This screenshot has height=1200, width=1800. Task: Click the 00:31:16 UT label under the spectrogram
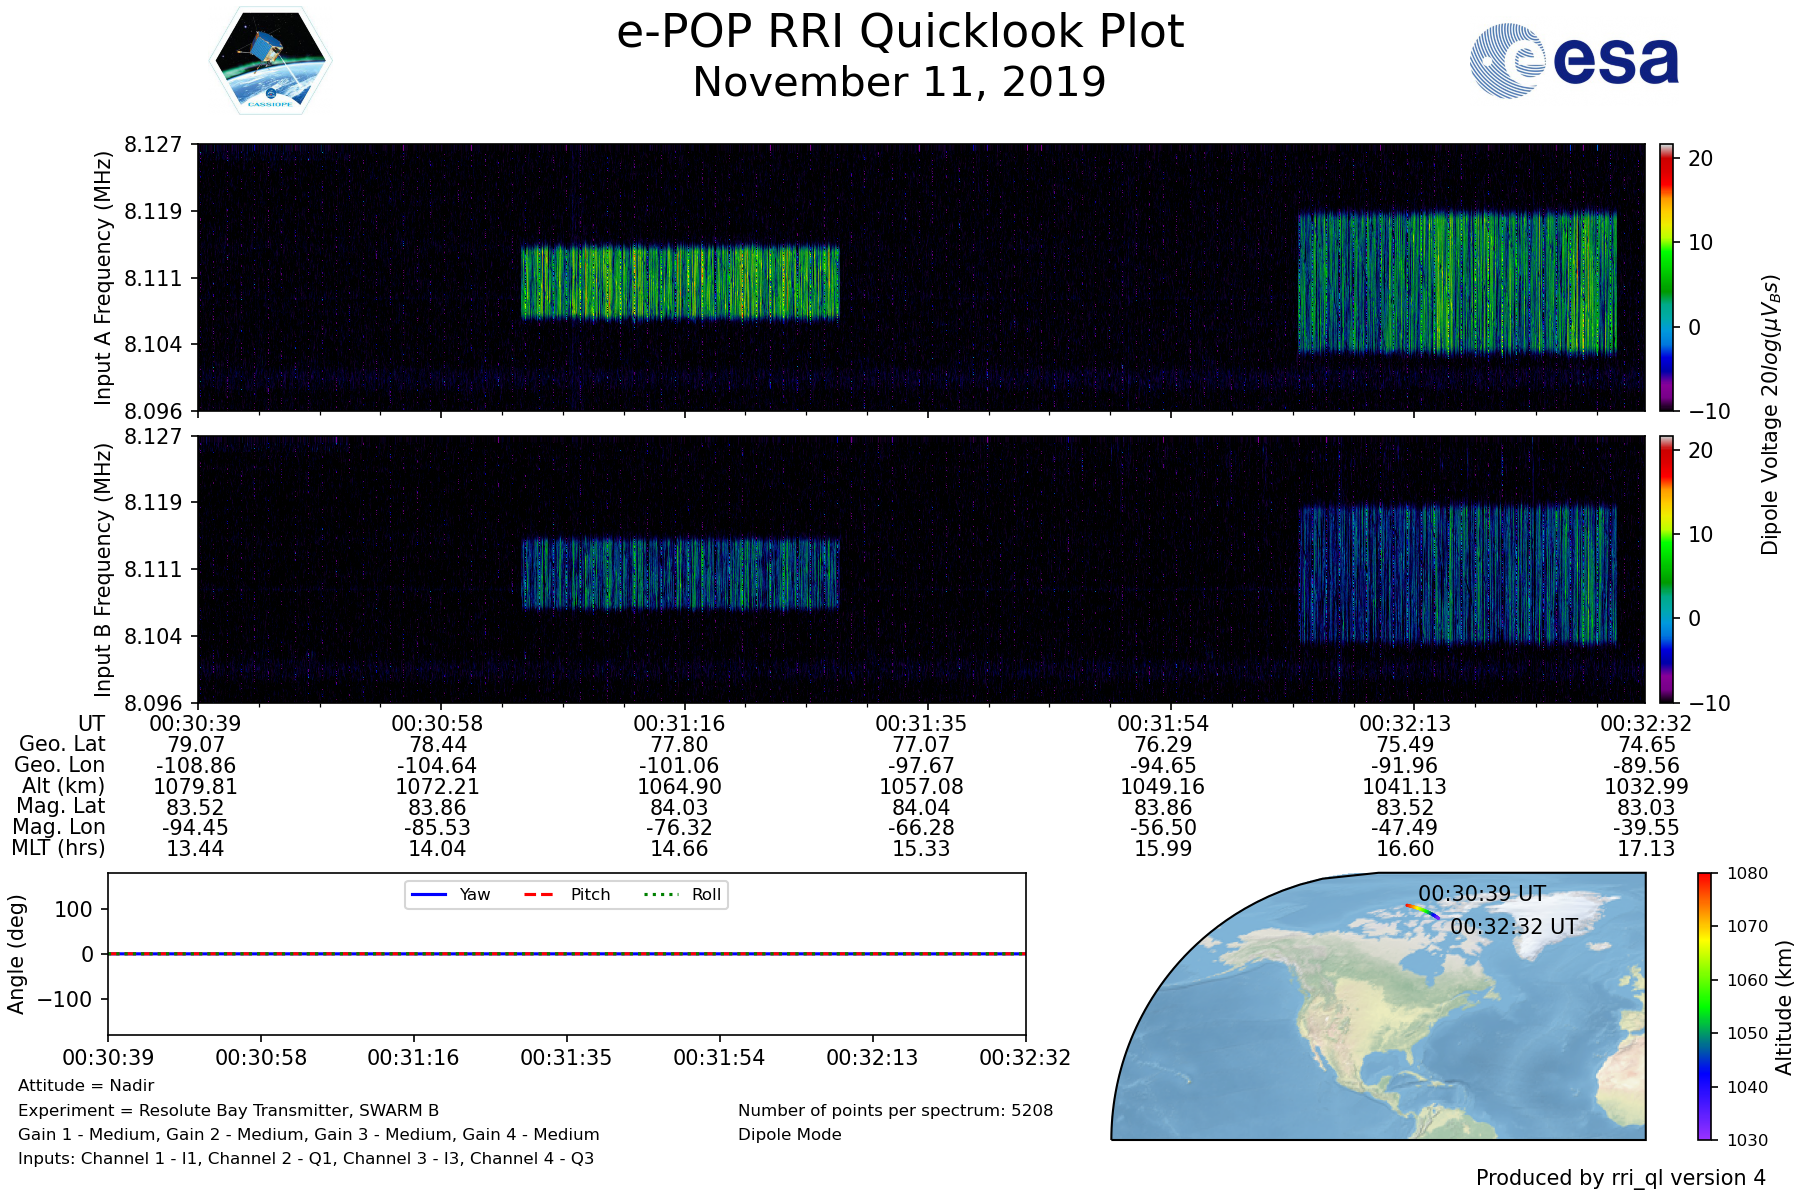point(679,724)
